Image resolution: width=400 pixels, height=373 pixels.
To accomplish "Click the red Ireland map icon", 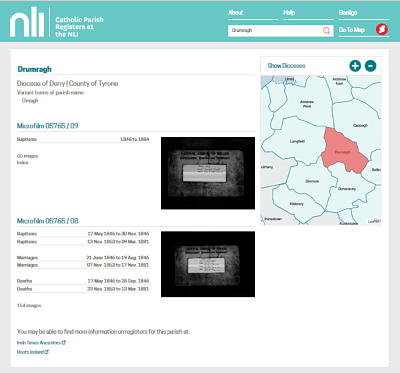I will tap(382, 30).
